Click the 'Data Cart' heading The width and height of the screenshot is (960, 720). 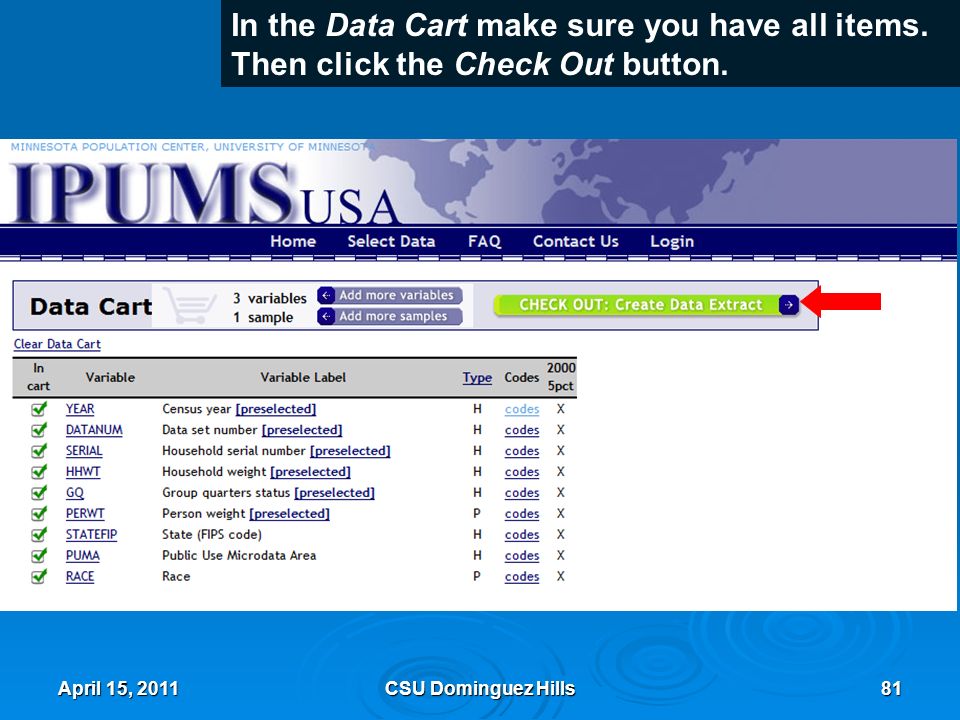tap(91, 306)
